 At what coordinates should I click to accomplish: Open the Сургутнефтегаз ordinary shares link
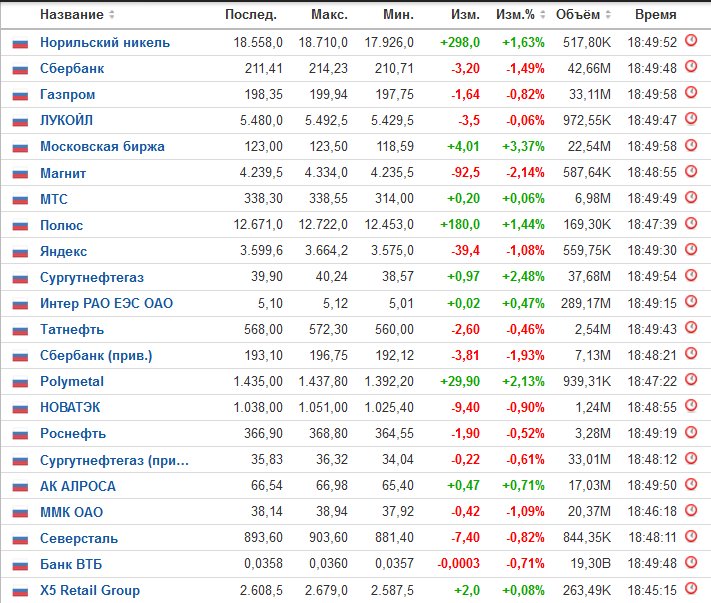(x=92, y=277)
